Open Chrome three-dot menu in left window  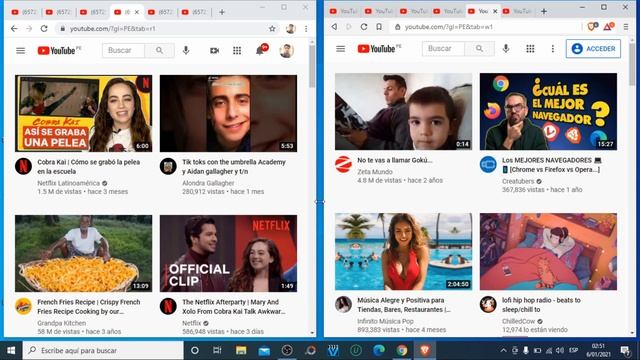coord(306,29)
